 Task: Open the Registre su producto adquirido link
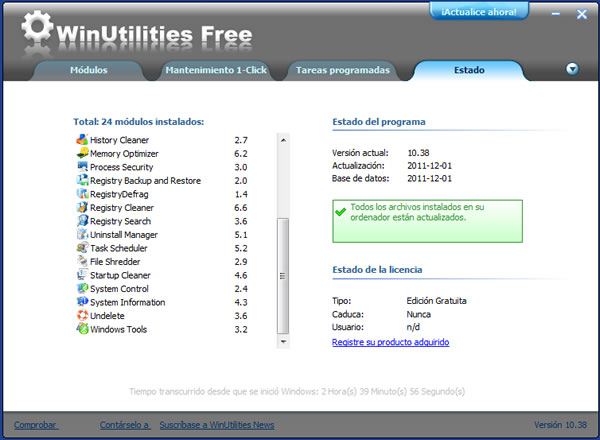(390, 342)
